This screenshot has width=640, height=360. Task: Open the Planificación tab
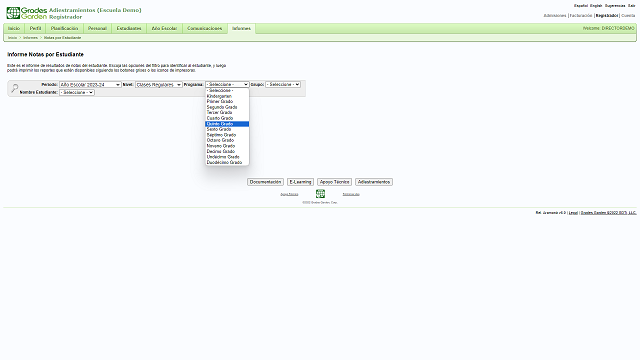(x=64, y=29)
